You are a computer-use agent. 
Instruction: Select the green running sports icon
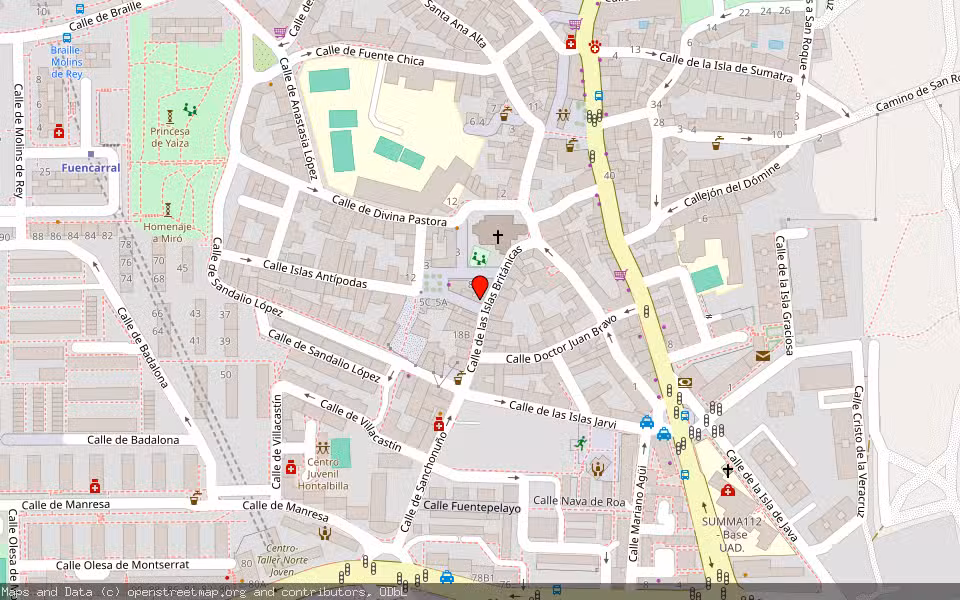[x=580, y=443]
